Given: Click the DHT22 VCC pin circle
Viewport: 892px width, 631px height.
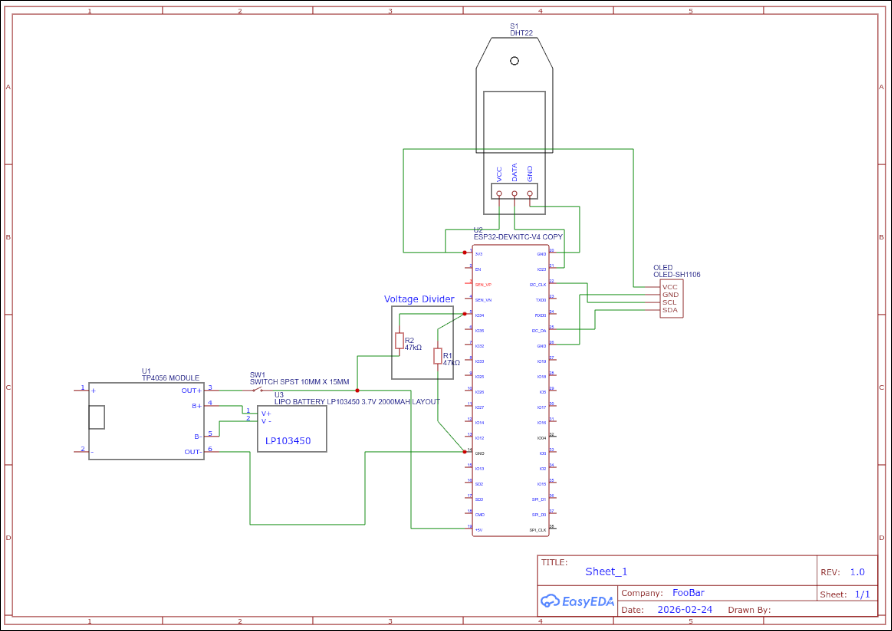Looking at the screenshot, I should pyautogui.click(x=499, y=193).
